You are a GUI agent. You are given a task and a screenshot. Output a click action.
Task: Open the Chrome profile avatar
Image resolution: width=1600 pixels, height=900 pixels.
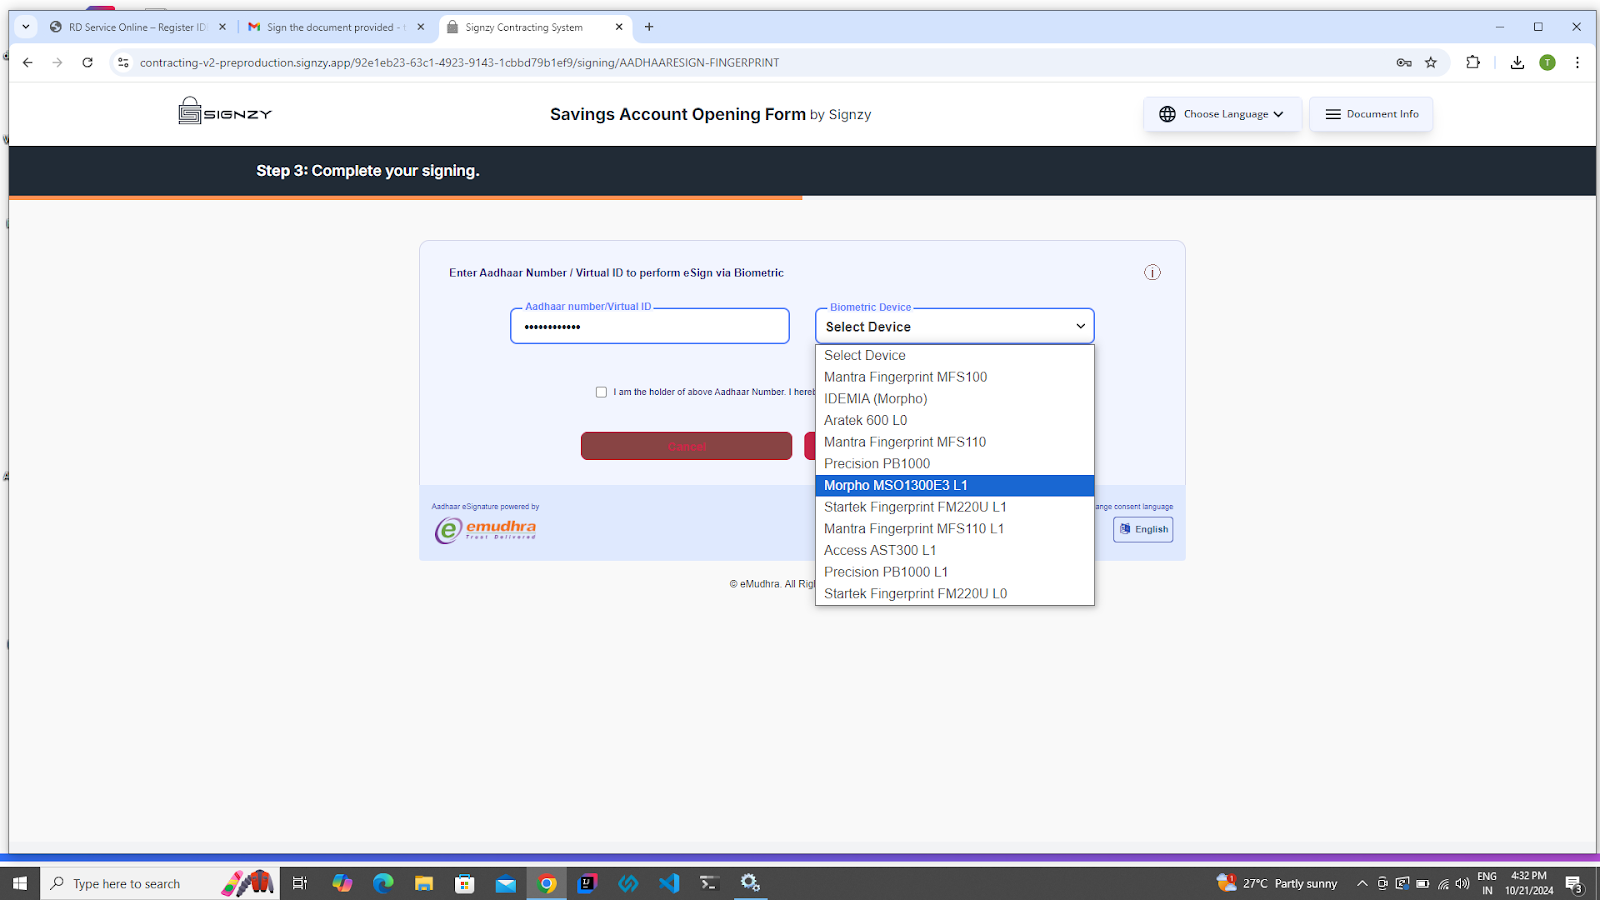pos(1547,62)
